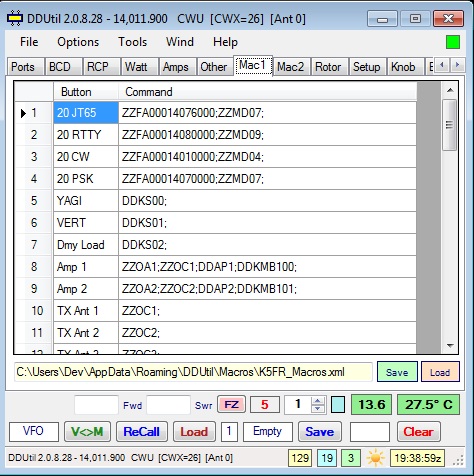This screenshot has width=474, height=476.
Task: Click the V<>M button
Action: [87, 432]
